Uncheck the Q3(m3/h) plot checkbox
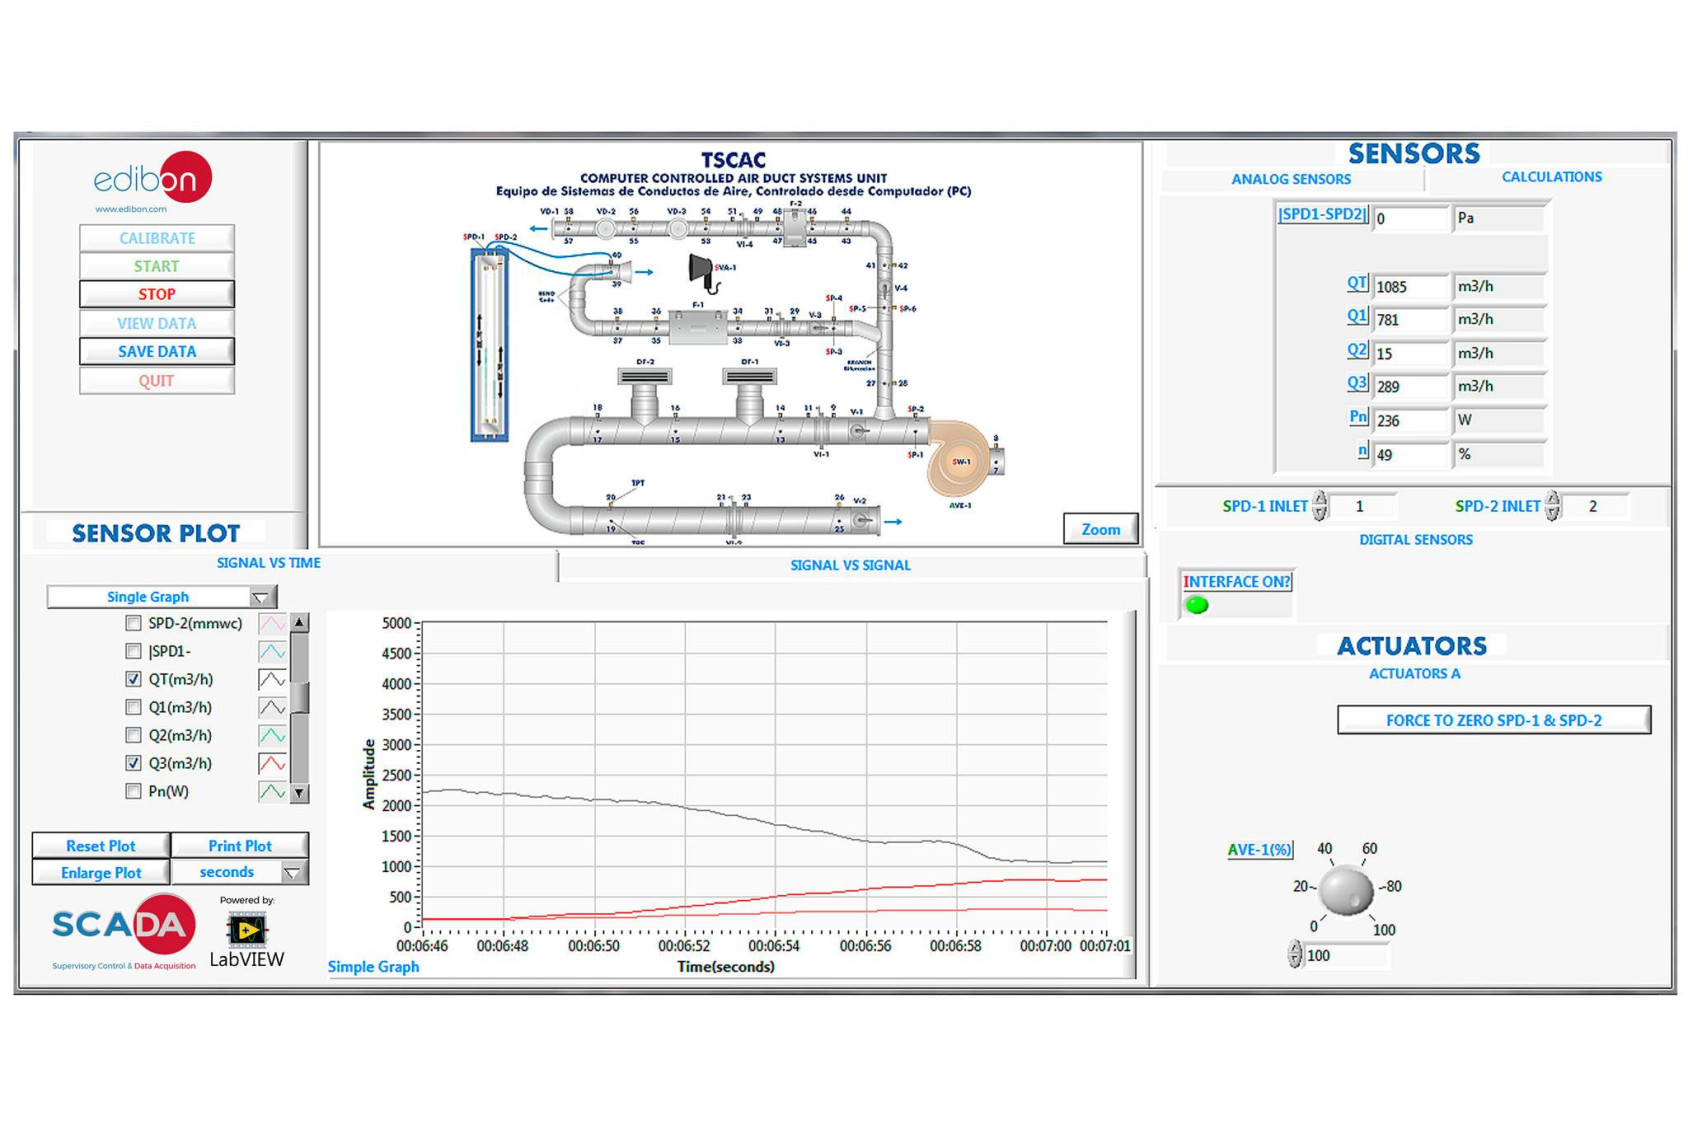The image size is (1688, 1125). click(133, 763)
